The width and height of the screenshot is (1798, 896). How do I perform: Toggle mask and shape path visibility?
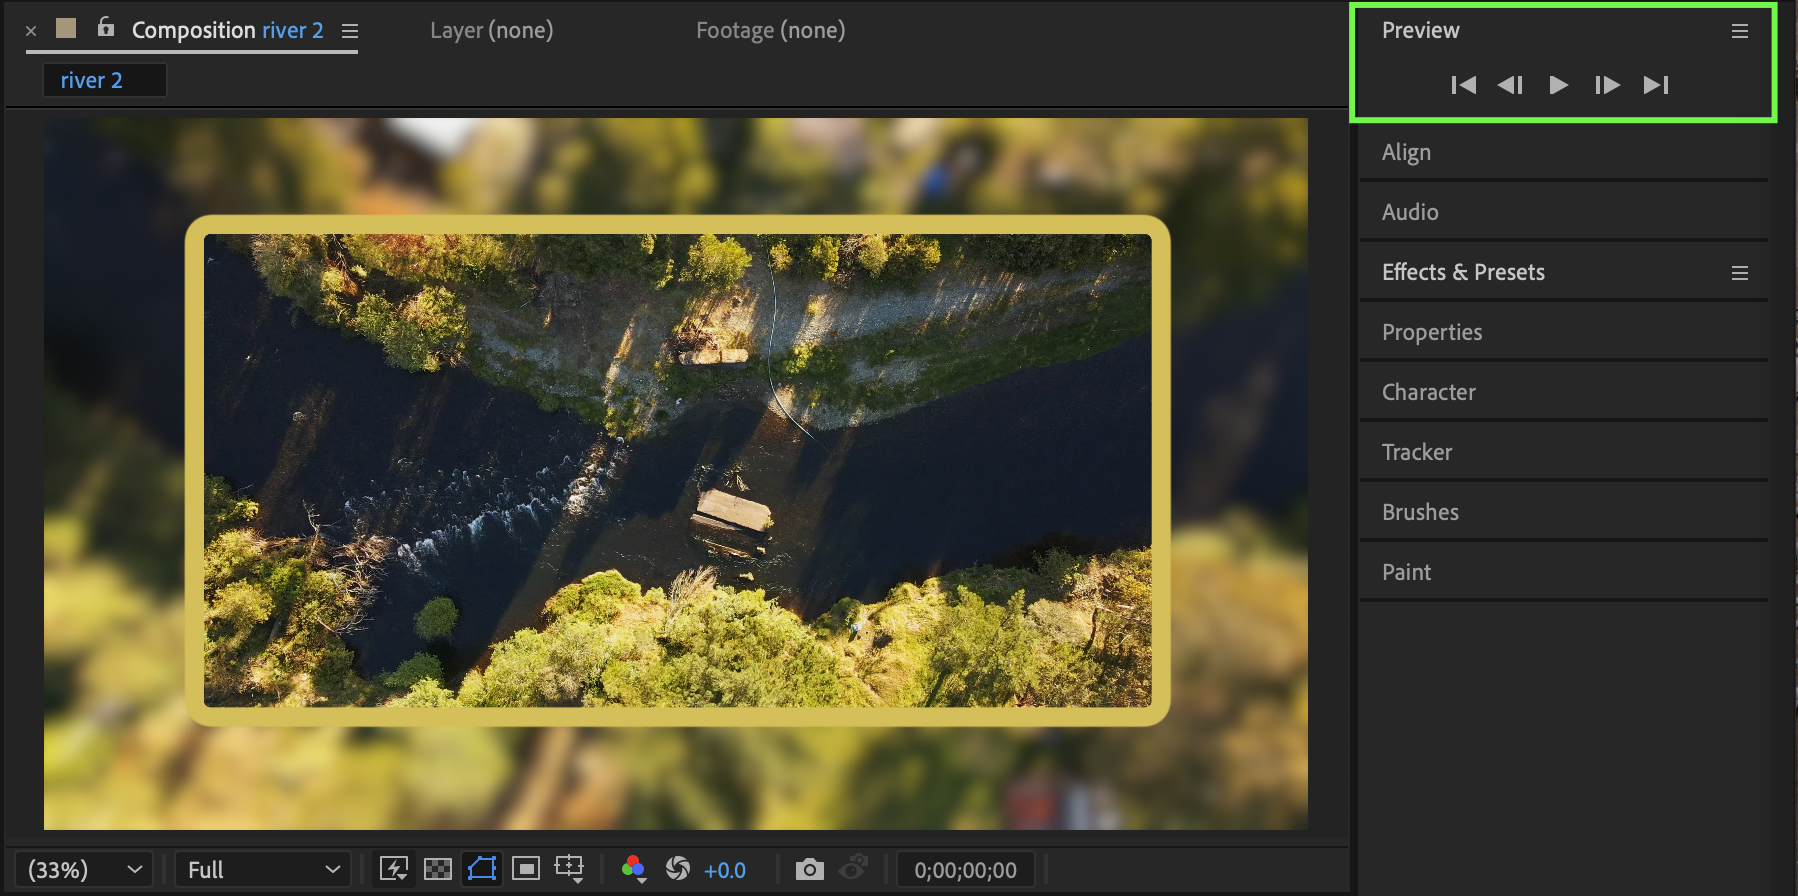482,869
